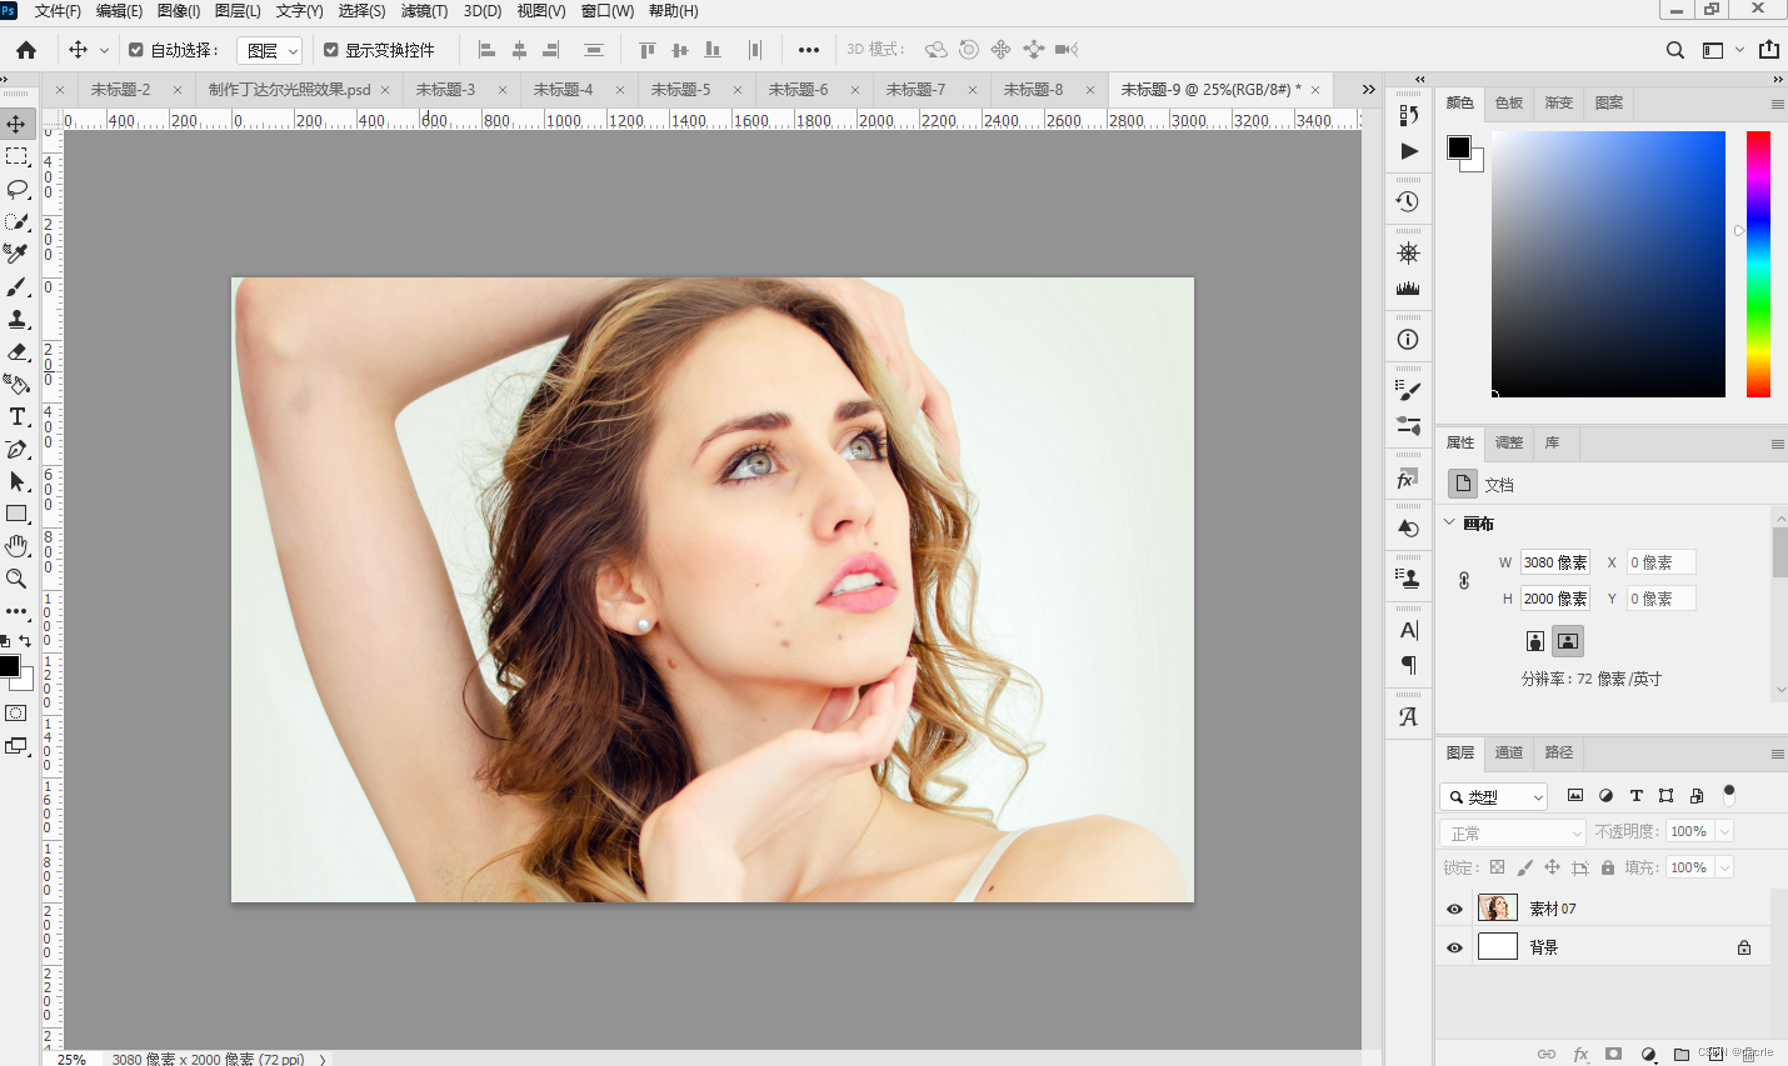This screenshot has width=1788, height=1066.
Task: Open the layer filter 类型 dropdown
Action: 1494,796
